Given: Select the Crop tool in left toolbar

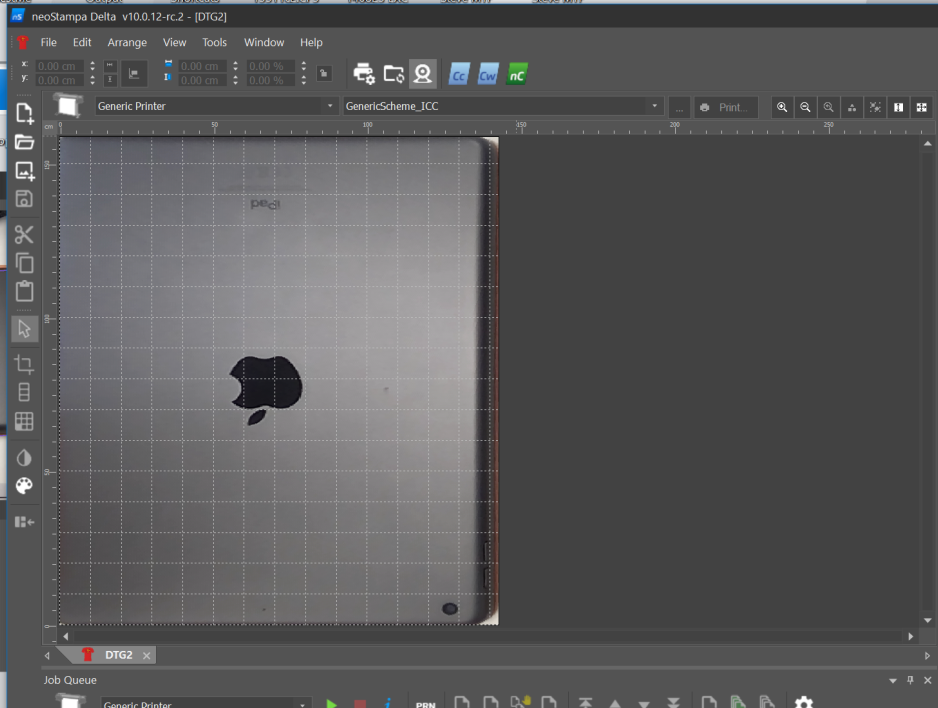Looking at the screenshot, I should pyautogui.click(x=24, y=364).
